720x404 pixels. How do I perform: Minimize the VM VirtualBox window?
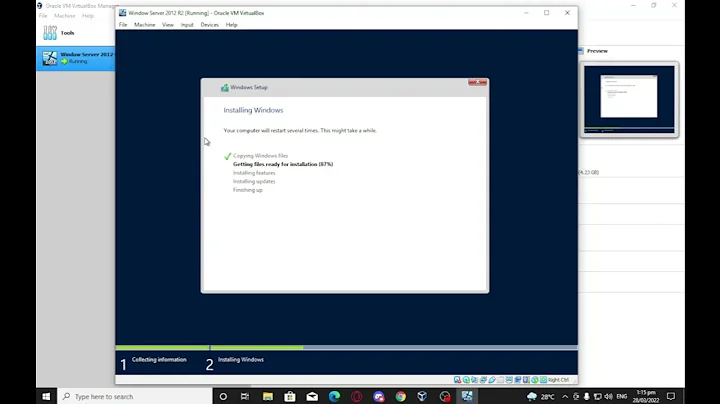(x=526, y=13)
